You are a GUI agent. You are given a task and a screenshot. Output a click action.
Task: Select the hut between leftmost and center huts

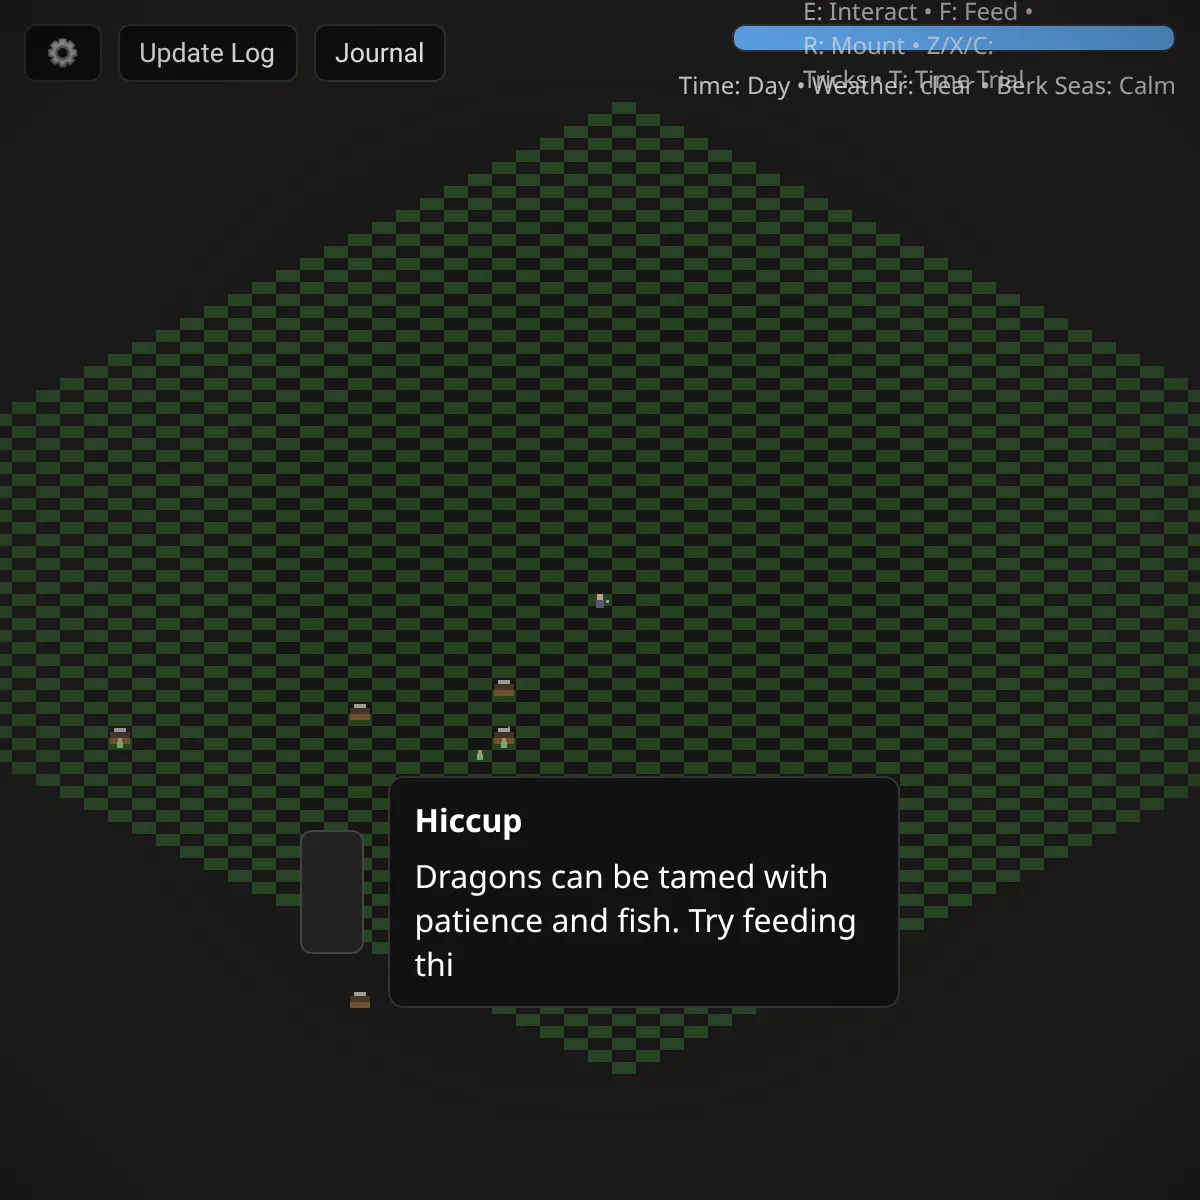coord(360,712)
